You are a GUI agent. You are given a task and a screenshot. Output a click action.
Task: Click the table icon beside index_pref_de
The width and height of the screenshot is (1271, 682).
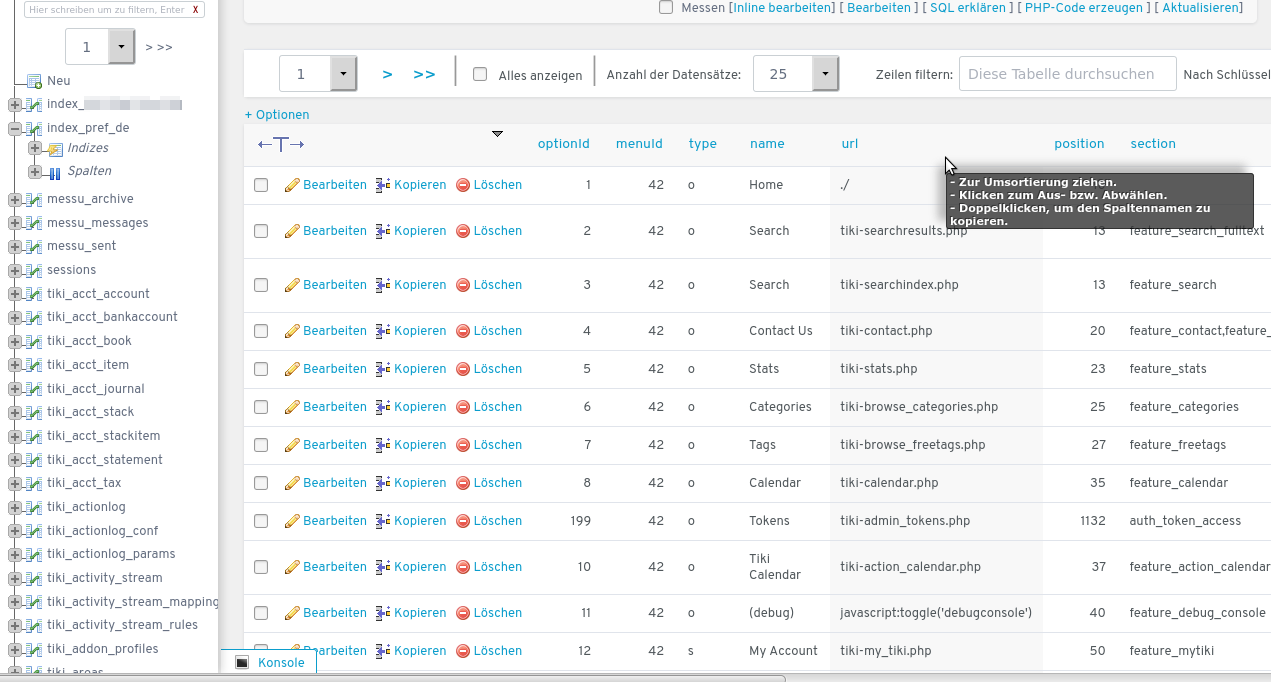(x=34, y=128)
